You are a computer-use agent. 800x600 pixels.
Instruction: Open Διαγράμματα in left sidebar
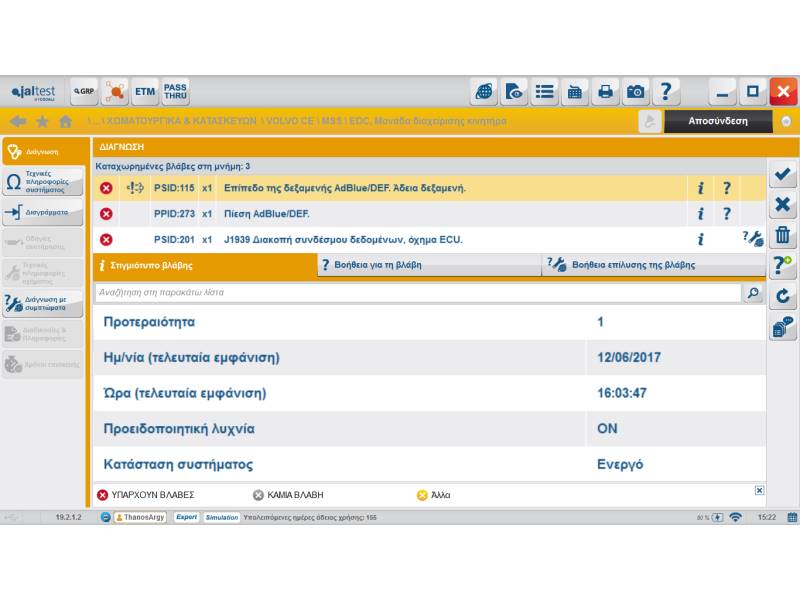42,213
